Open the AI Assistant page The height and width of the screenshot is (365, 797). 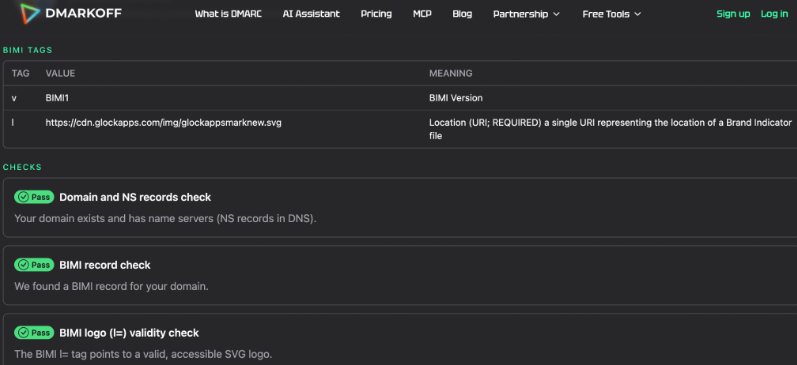pyautogui.click(x=311, y=14)
